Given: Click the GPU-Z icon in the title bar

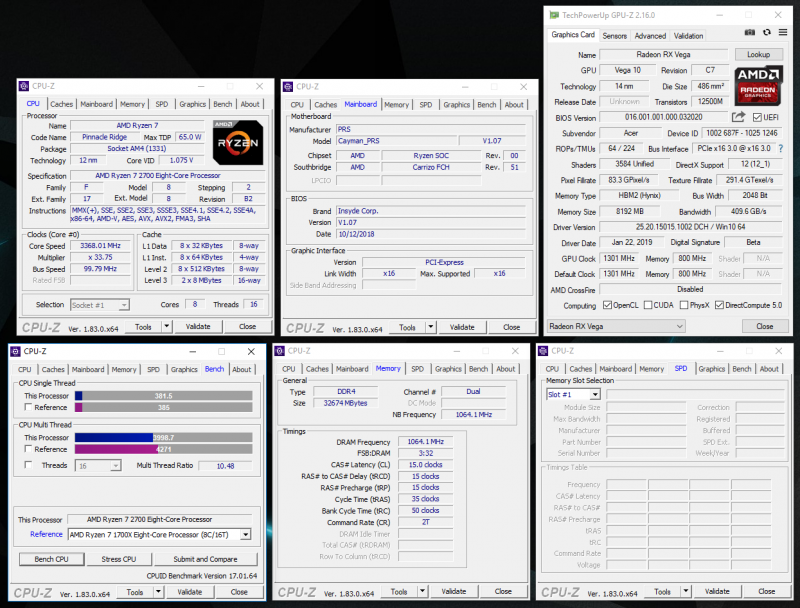Looking at the screenshot, I should click(554, 15).
